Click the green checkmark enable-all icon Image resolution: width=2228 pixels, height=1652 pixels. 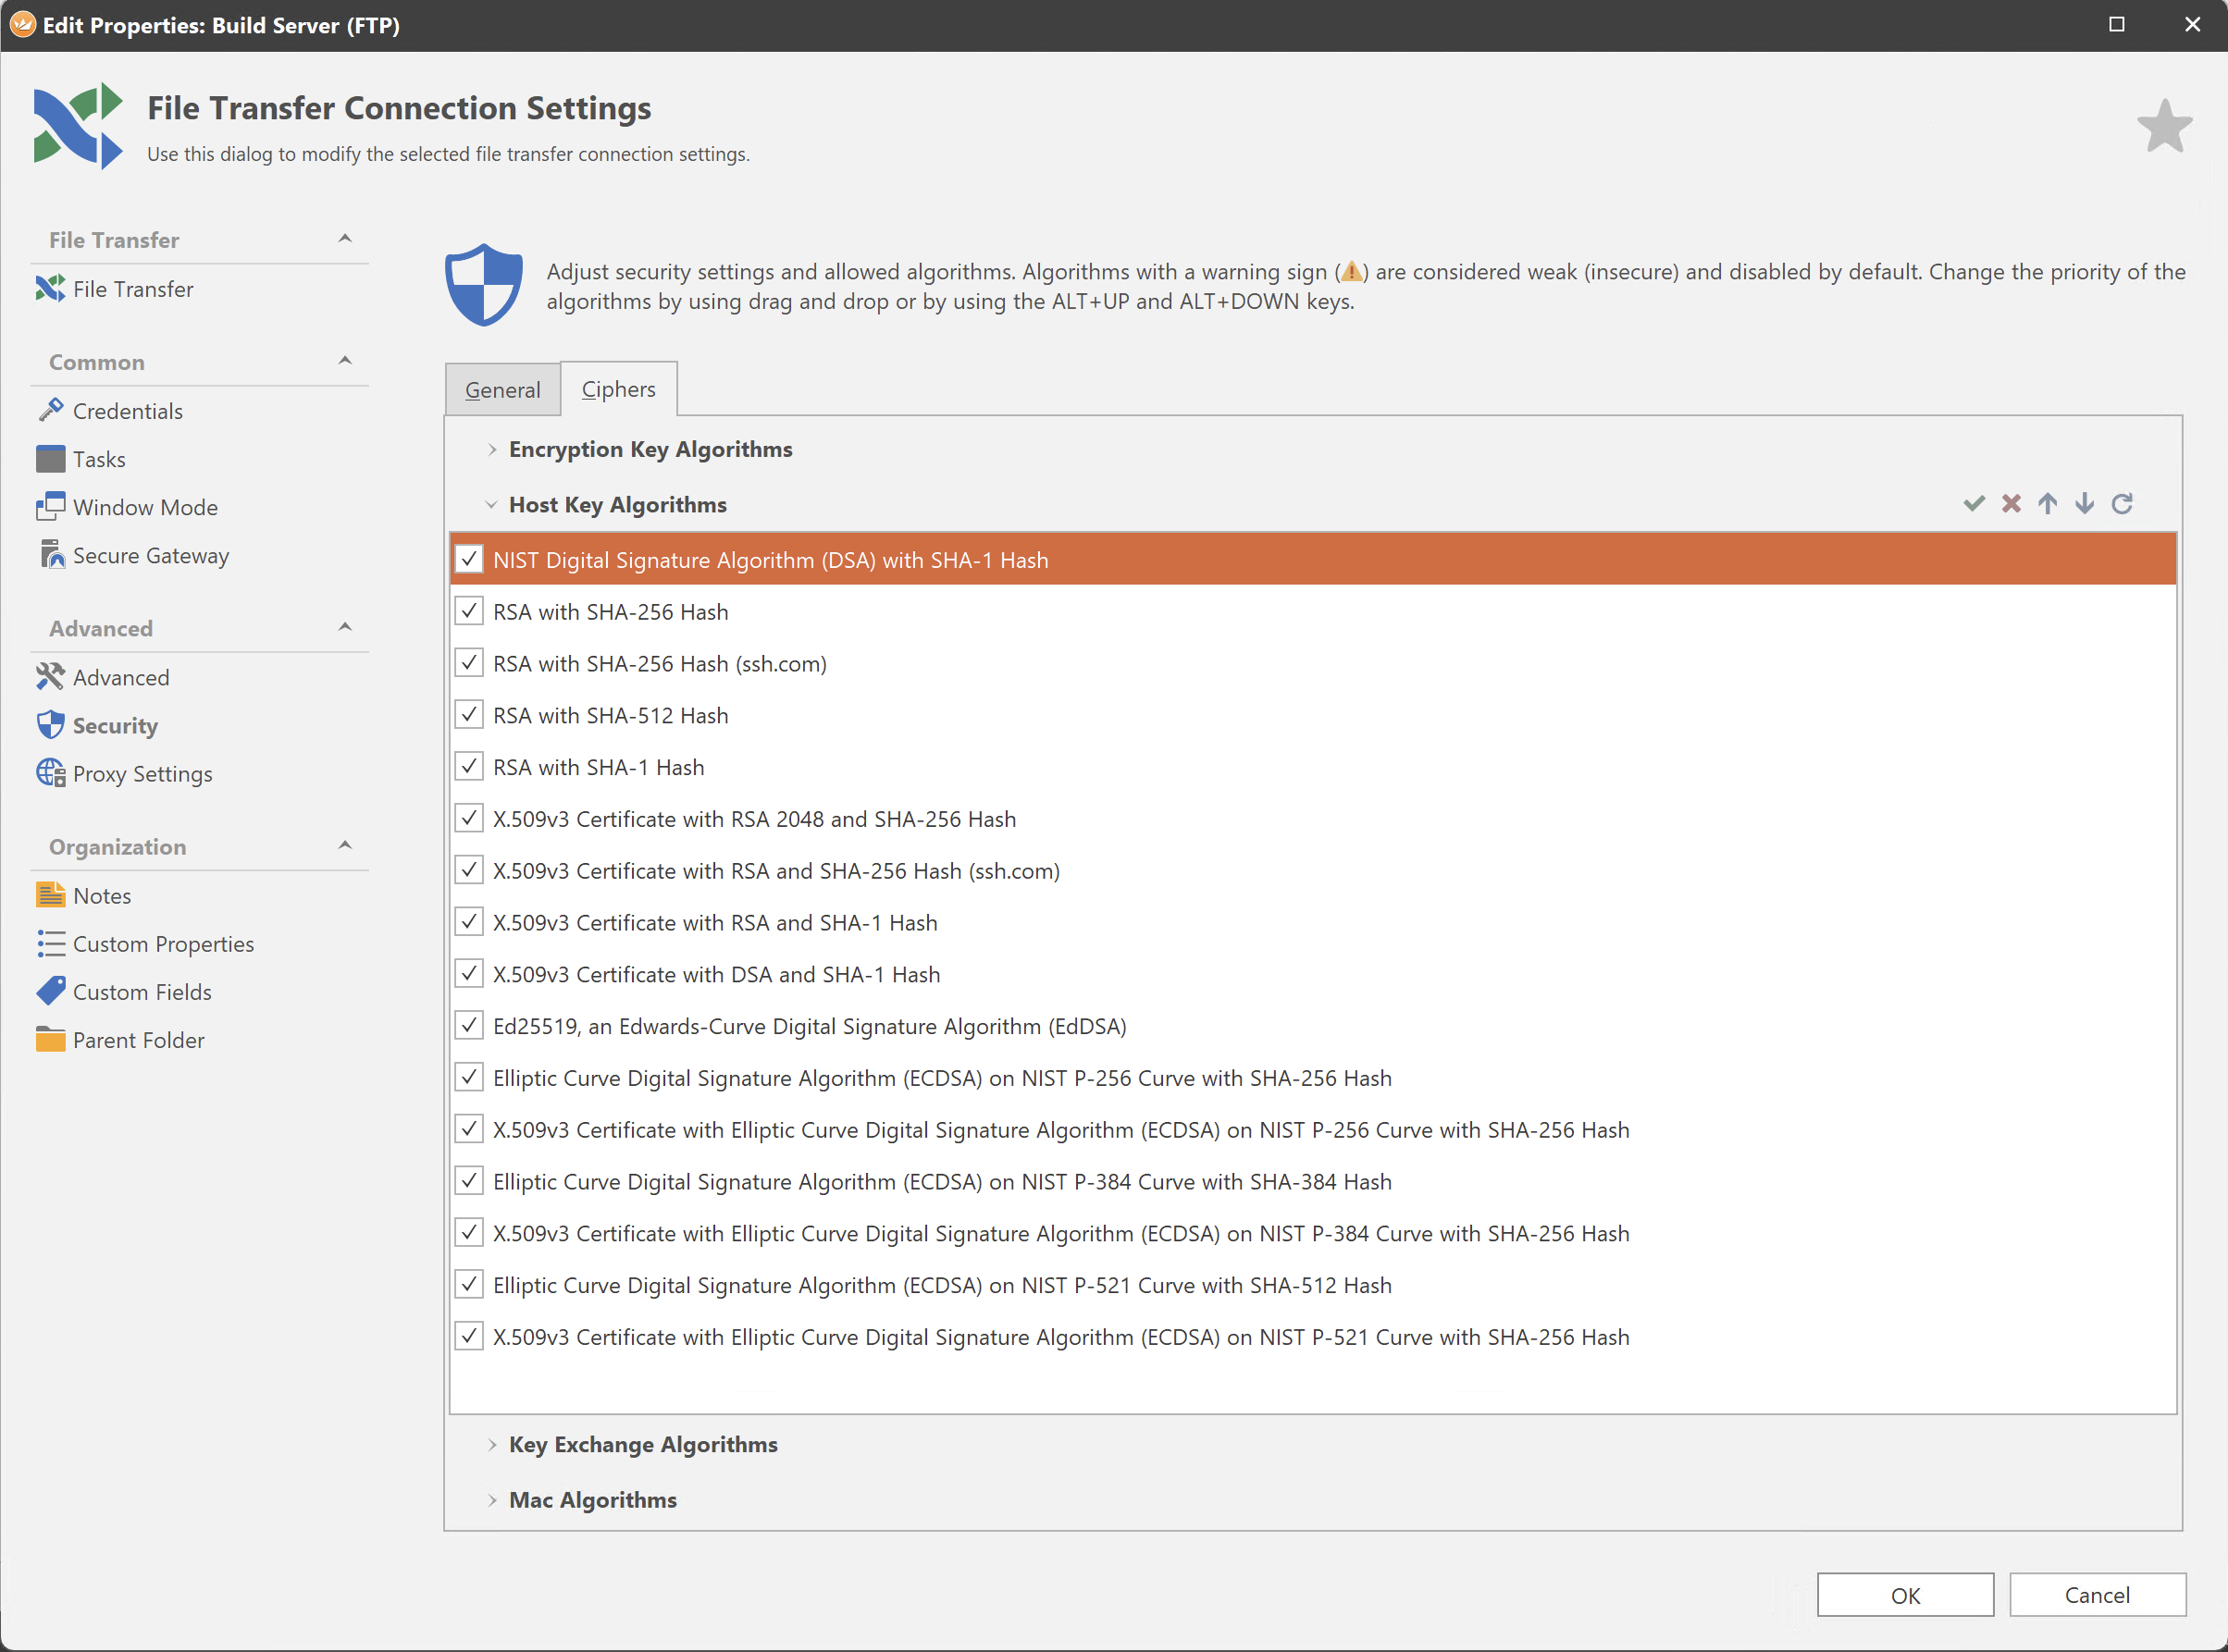click(x=1973, y=503)
